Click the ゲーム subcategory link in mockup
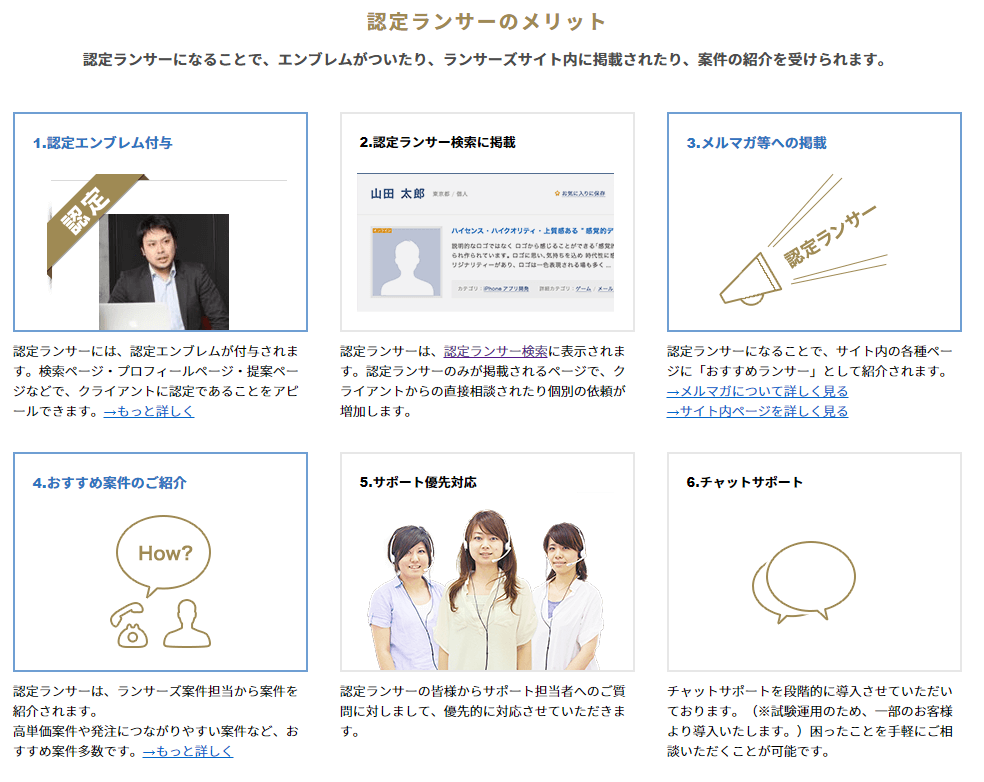 583,289
